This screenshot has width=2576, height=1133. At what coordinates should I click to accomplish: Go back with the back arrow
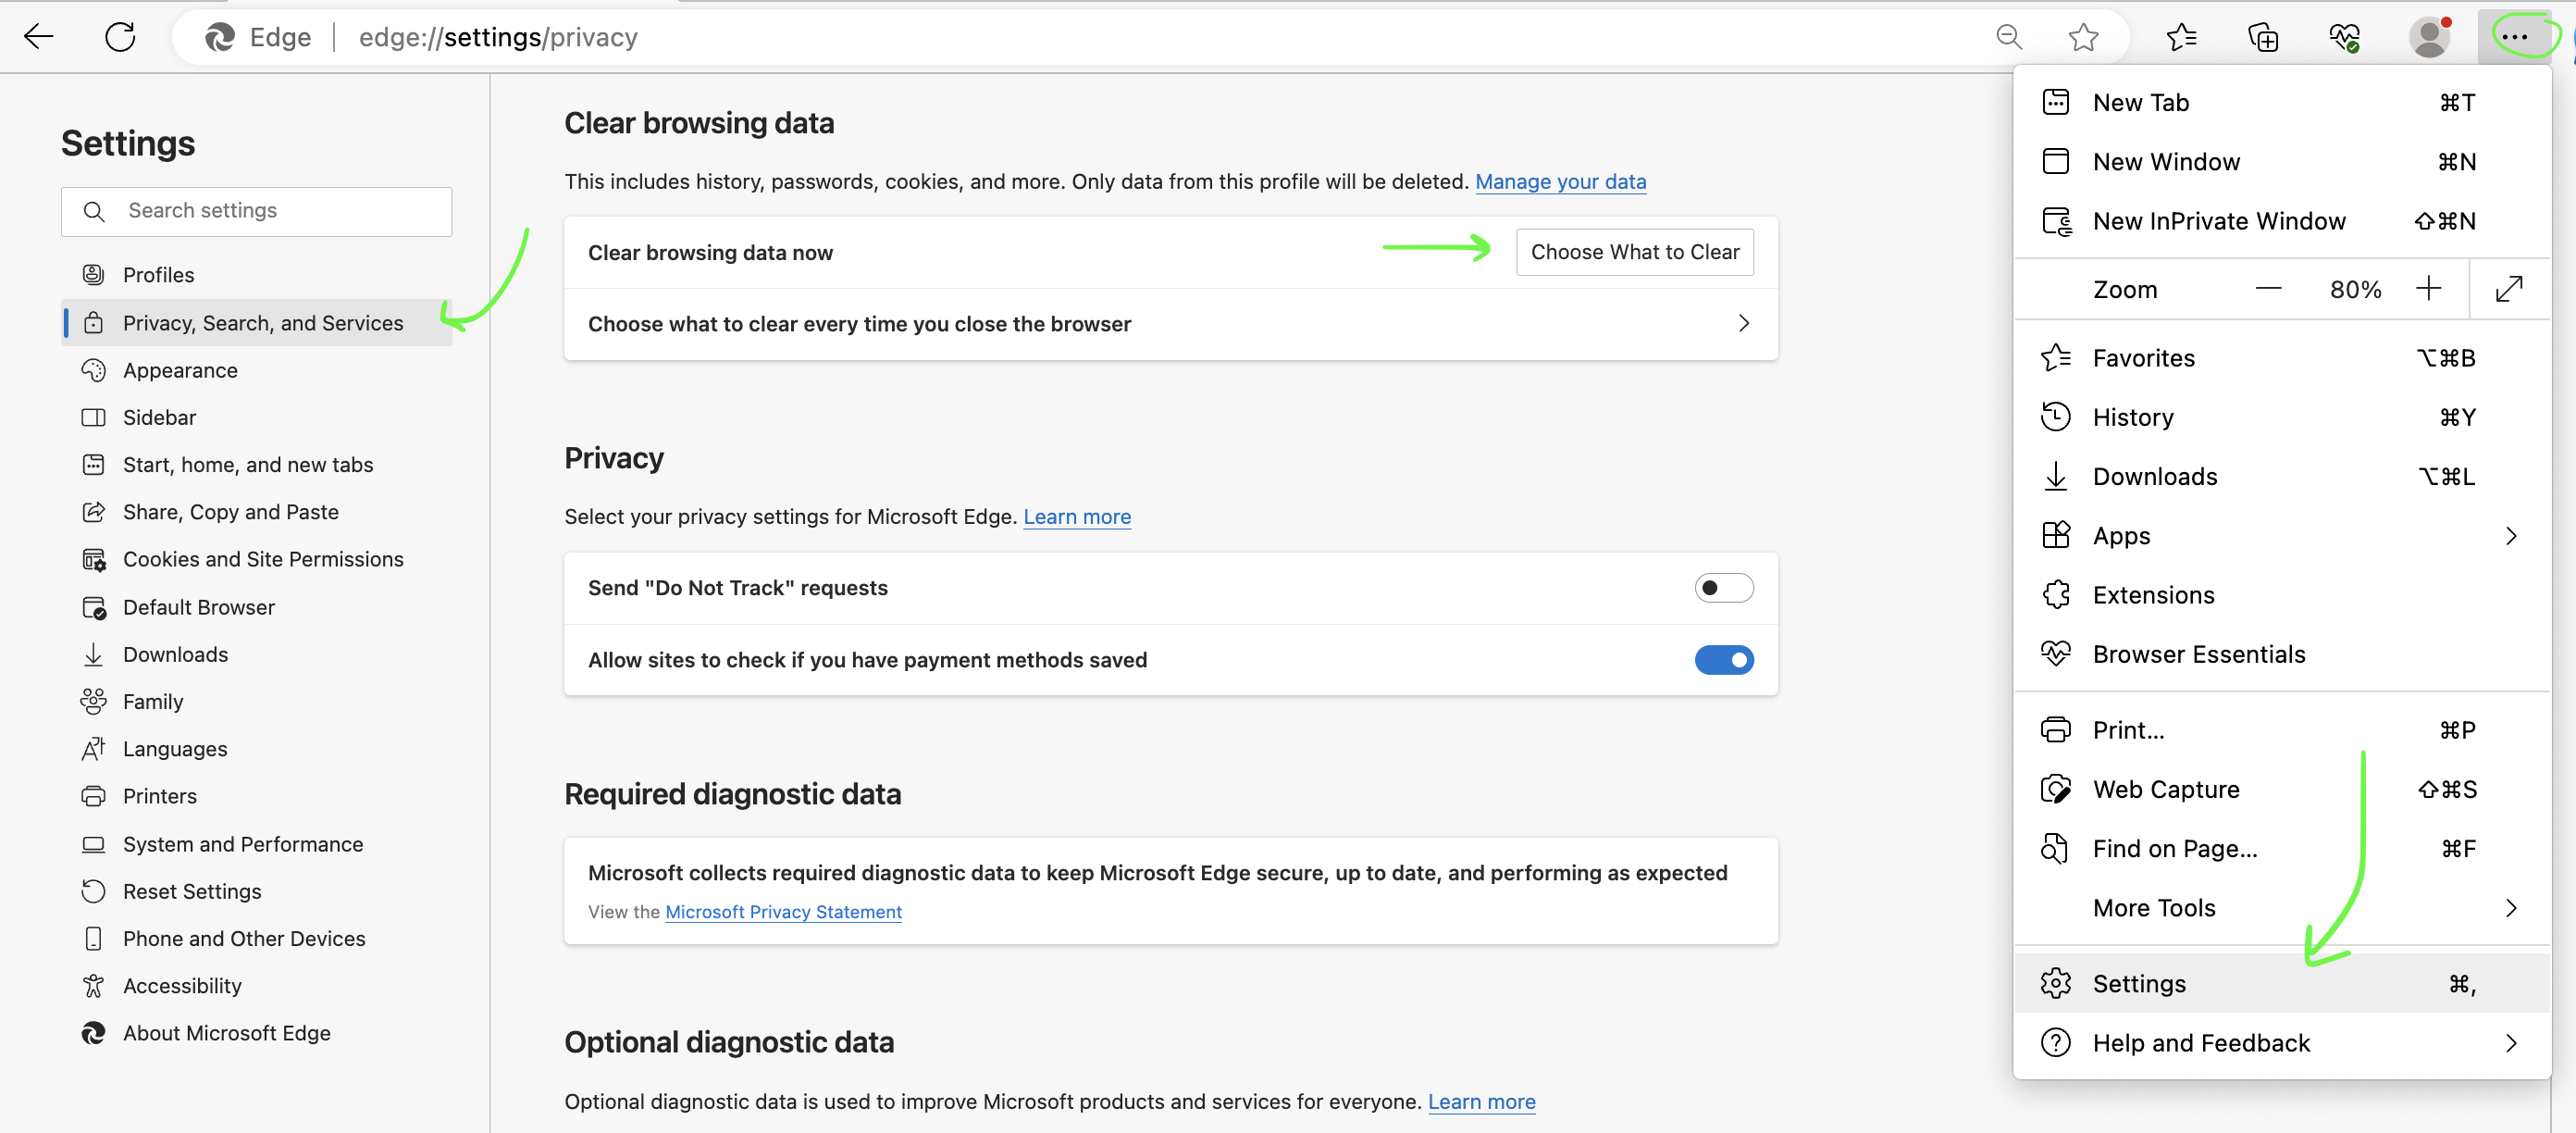[39, 37]
